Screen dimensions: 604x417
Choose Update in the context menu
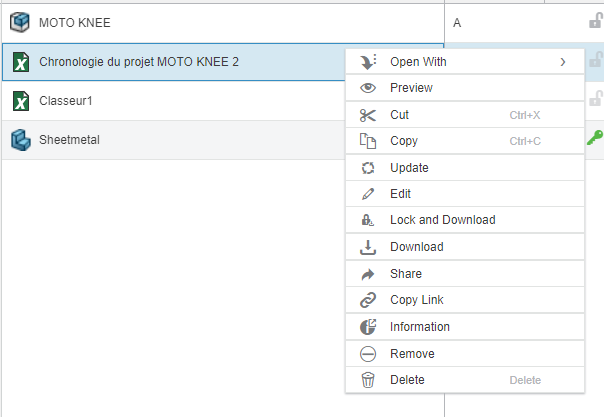pyautogui.click(x=409, y=168)
